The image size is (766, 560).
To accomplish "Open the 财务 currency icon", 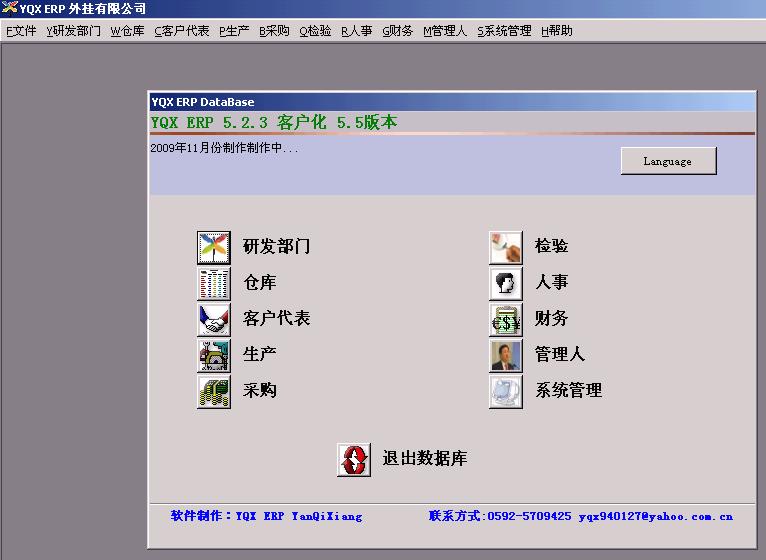I will [506, 319].
